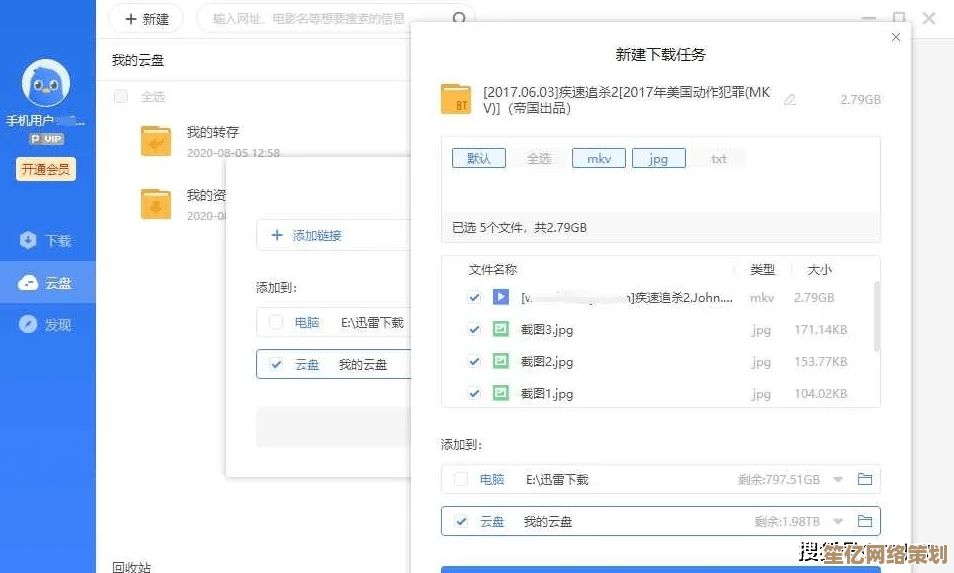Click the VIP badge under username
This screenshot has width=954, height=573.
pos(47,139)
